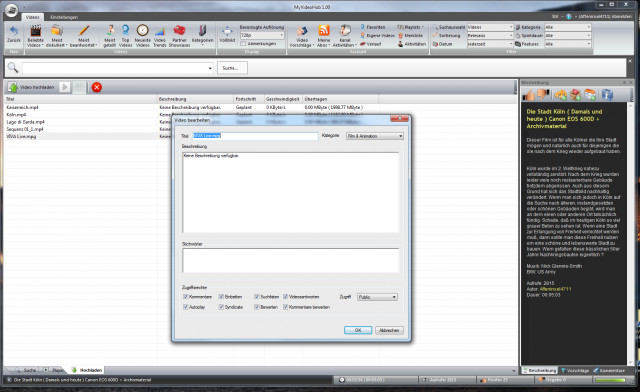The image size is (640, 392).
Task: Open Features filter dropdown
Action: [568, 44]
